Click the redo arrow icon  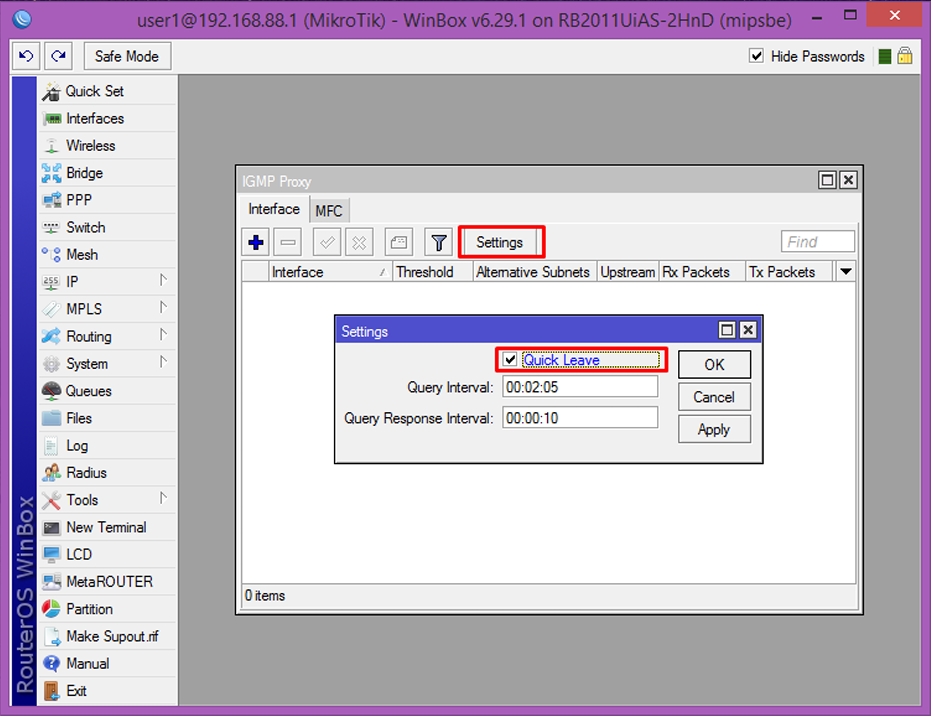click(x=58, y=56)
